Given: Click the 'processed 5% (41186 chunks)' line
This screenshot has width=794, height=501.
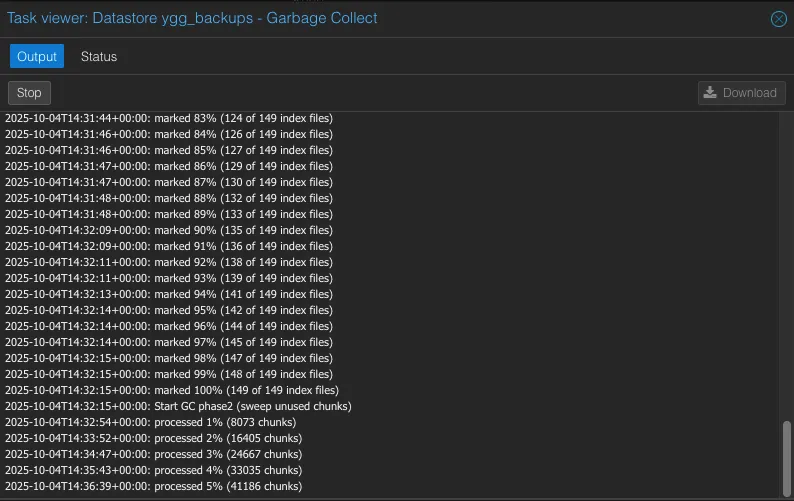Looking at the screenshot, I should click(x=153, y=486).
